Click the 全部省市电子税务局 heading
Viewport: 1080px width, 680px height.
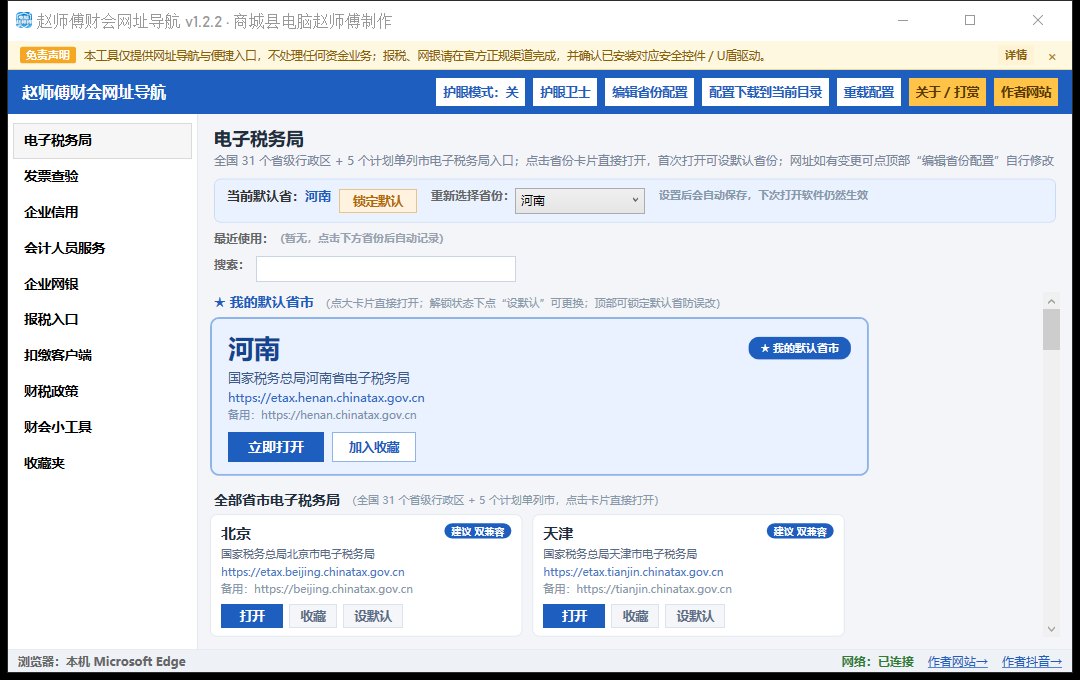pyautogui.click(x=277, y=500)
